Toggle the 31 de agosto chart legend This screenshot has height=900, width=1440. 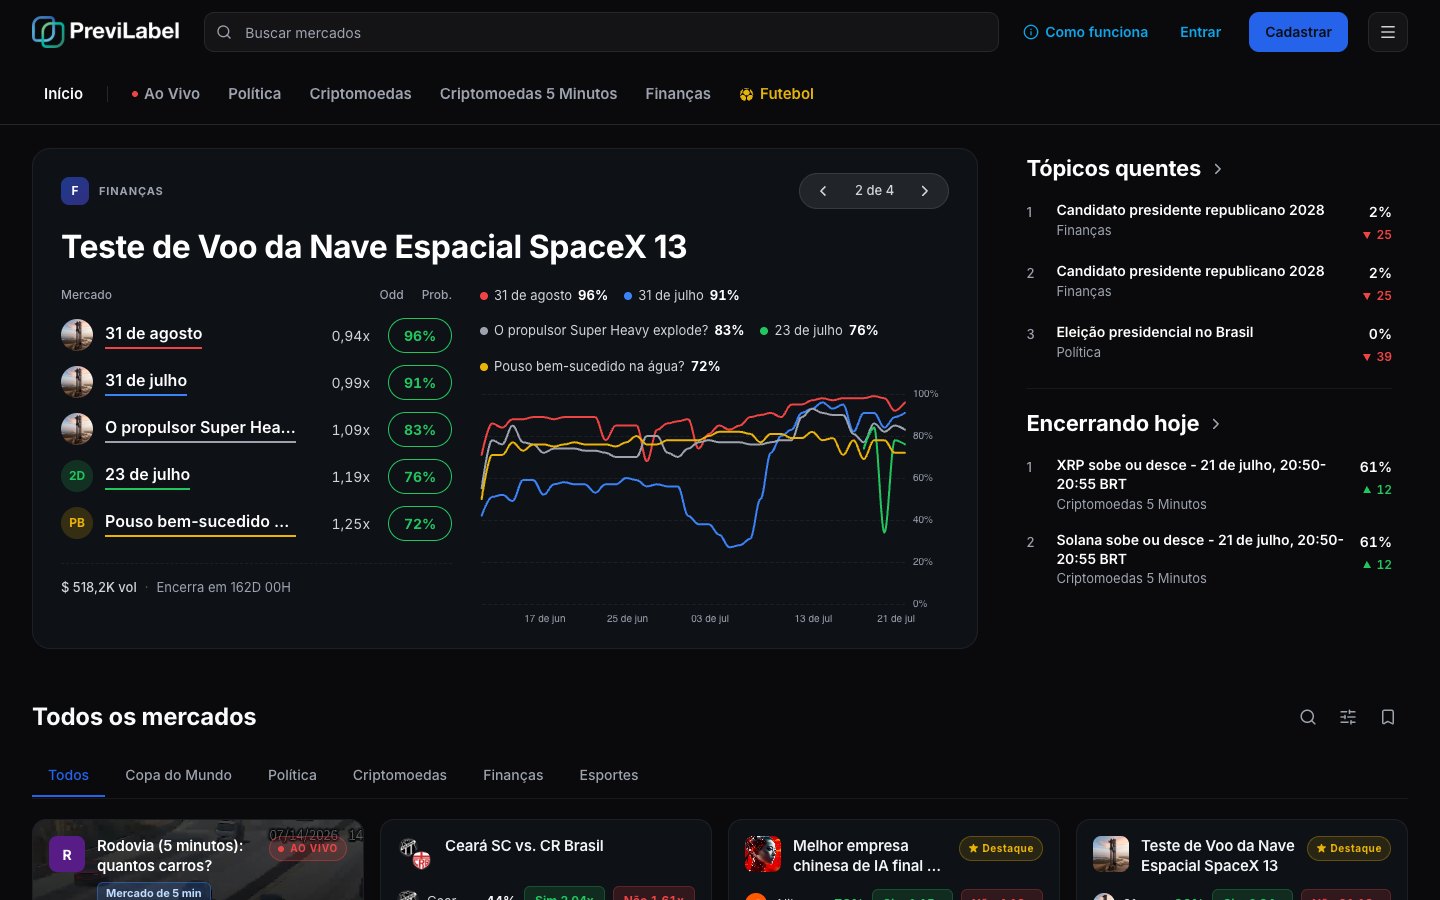[x=543, y=295]
